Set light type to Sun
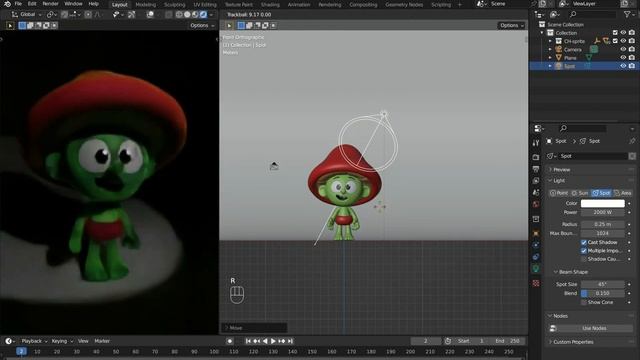 580,193
